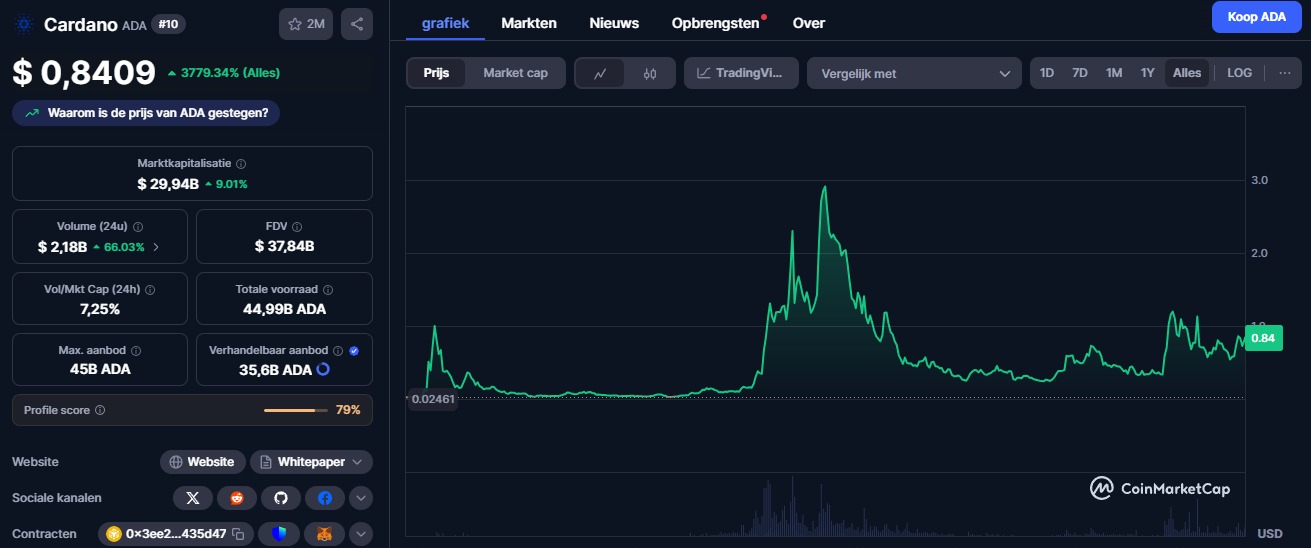Set chart range to 1D
1311x548 pixels.
coord(1047,73)
